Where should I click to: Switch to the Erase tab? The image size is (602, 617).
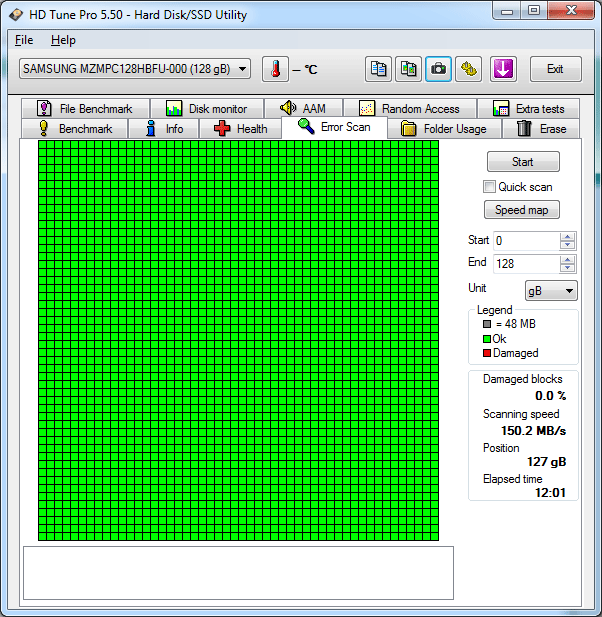pyautogui.click(x=541, y=129)
